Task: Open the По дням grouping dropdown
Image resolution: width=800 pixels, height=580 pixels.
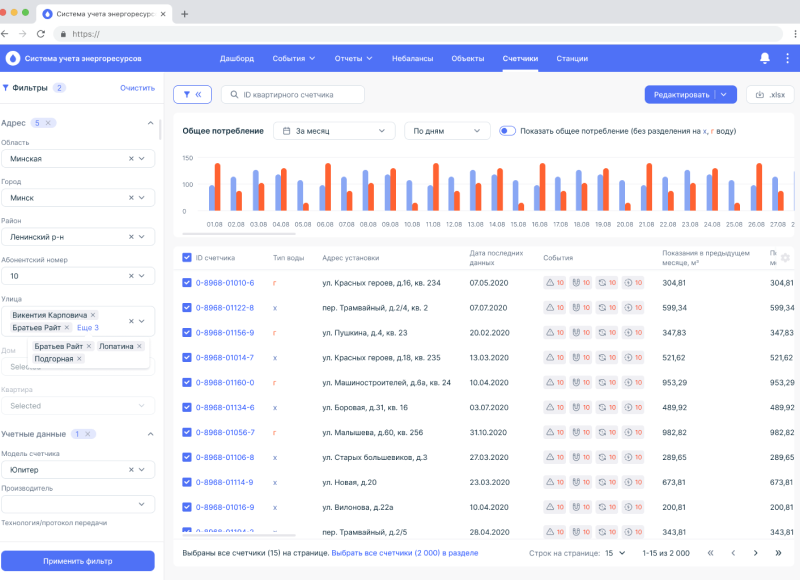Action: tap(447, 131)
